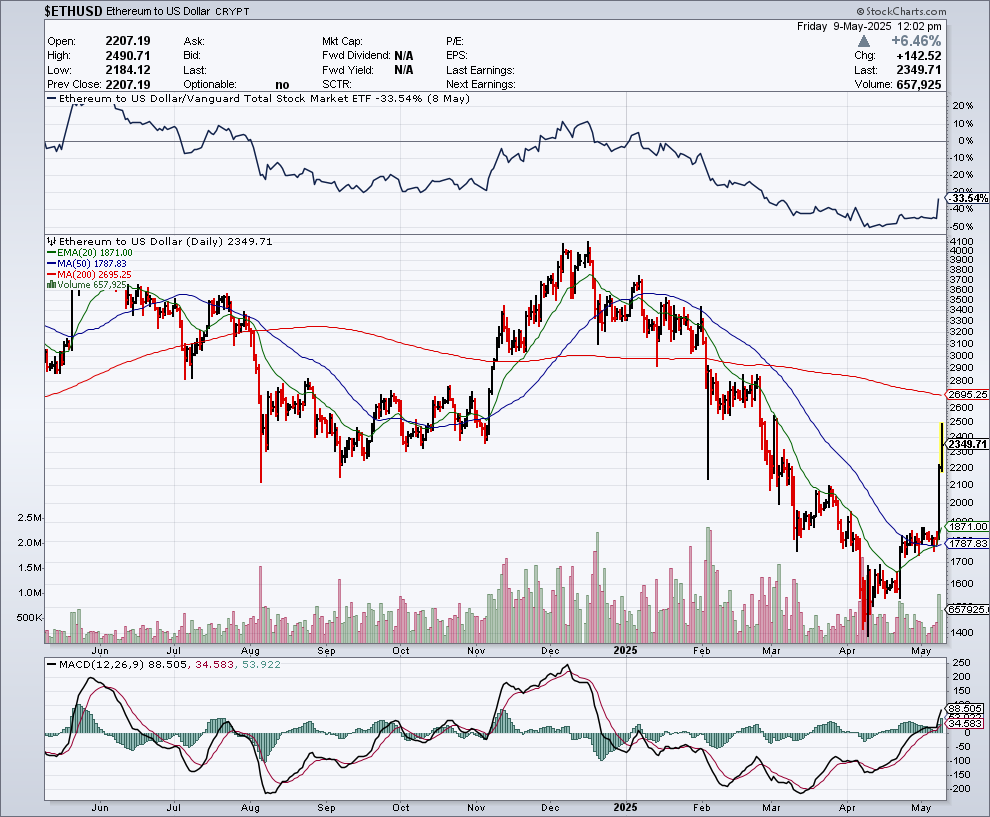Click the MA(200) 2695.25 legend entry
990x817 pixels.
[x=90, y=274]
